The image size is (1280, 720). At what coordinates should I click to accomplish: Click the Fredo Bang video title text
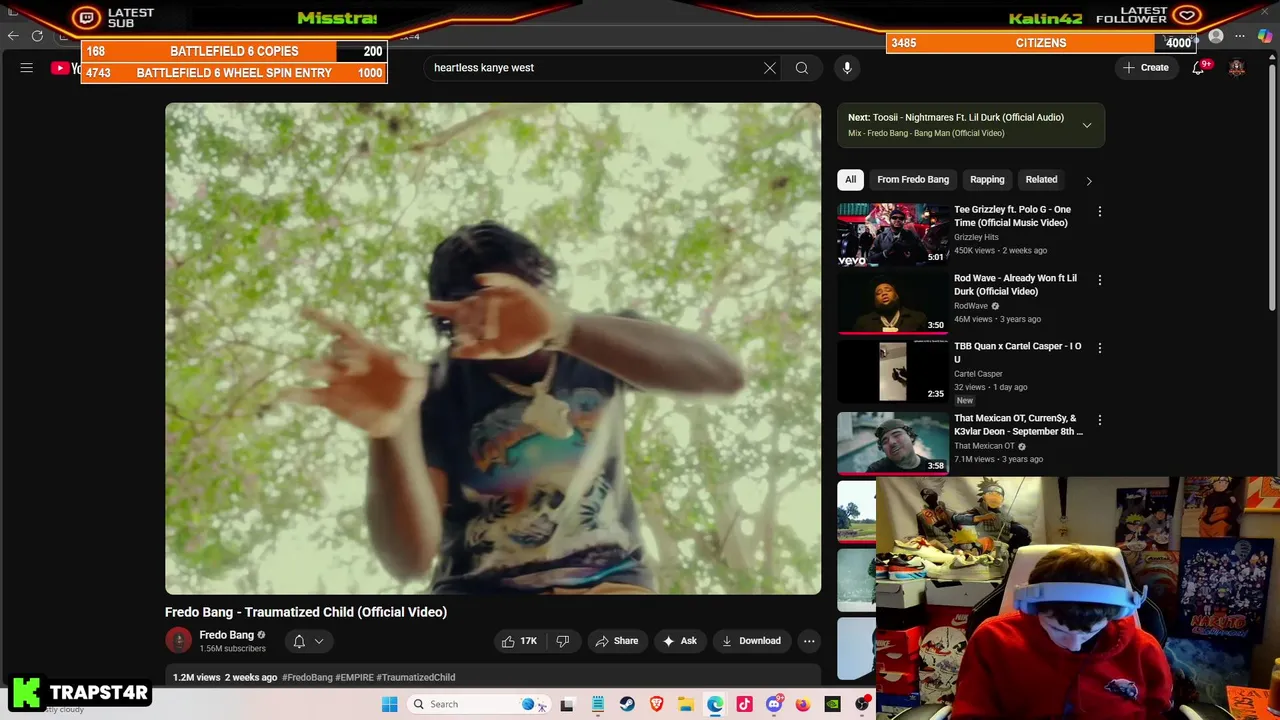coord(306,612)
